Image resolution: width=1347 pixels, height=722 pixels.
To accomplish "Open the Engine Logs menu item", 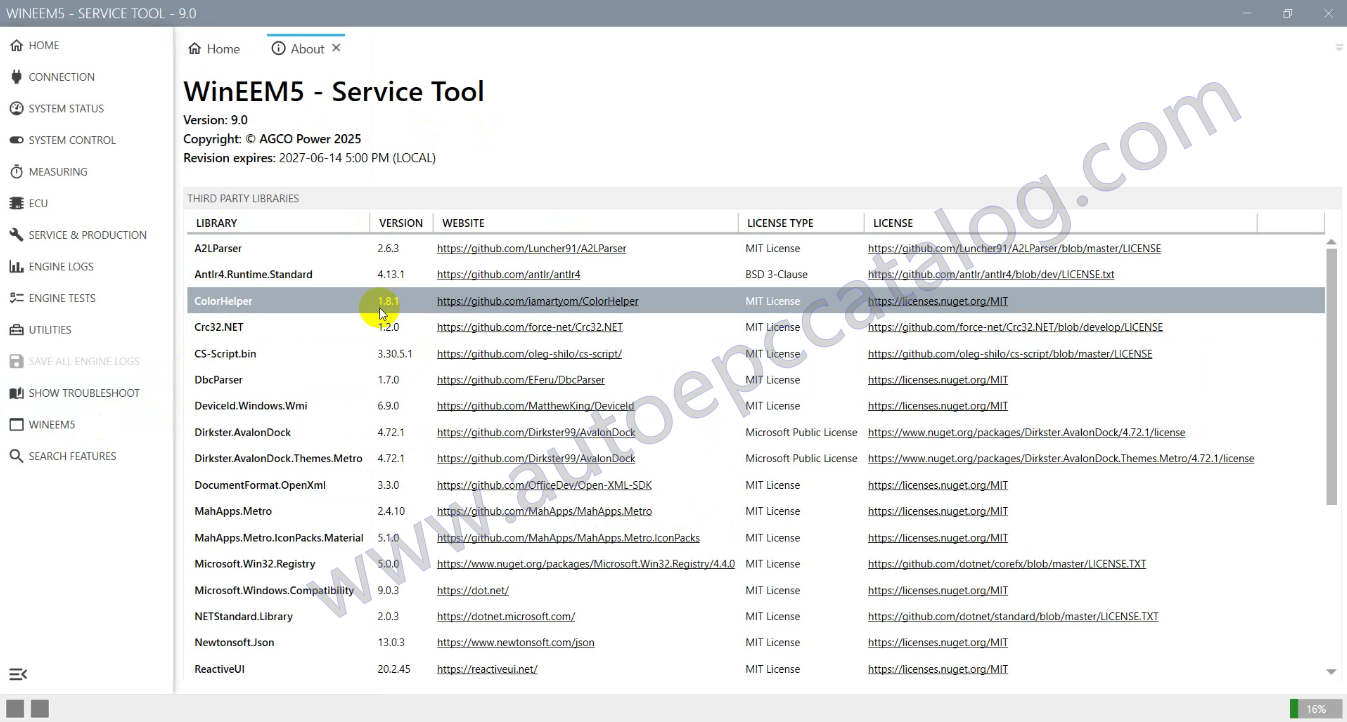I will [x=86, y=267].
